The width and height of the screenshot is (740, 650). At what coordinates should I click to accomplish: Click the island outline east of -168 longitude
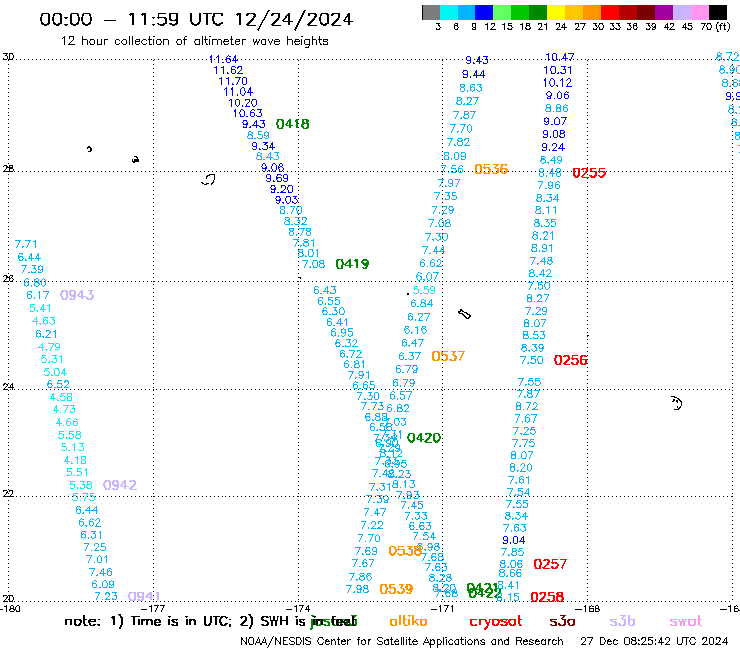(676, 403)
